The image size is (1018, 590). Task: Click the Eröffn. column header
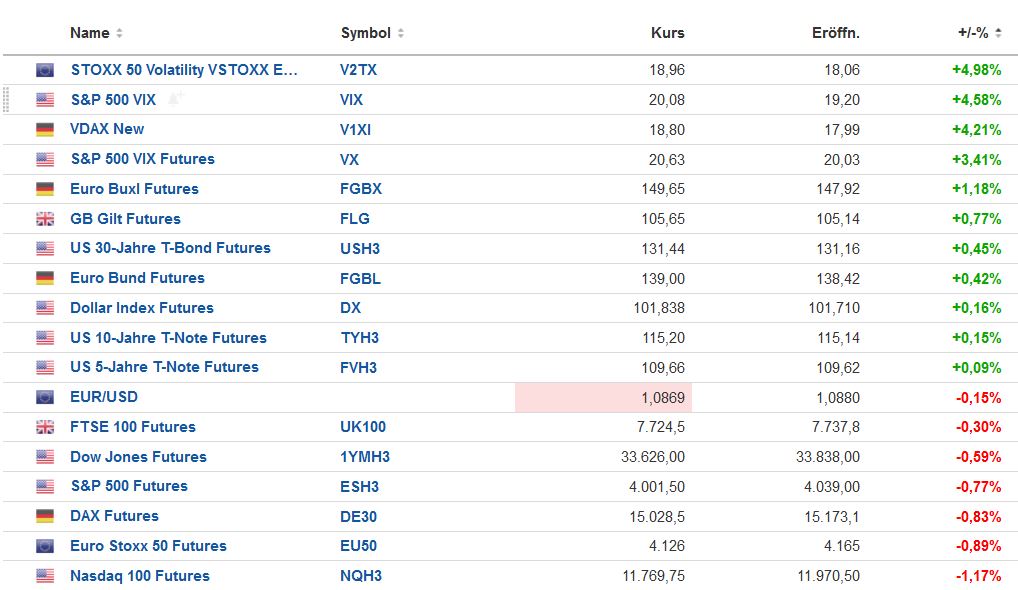tap(835, 33)
